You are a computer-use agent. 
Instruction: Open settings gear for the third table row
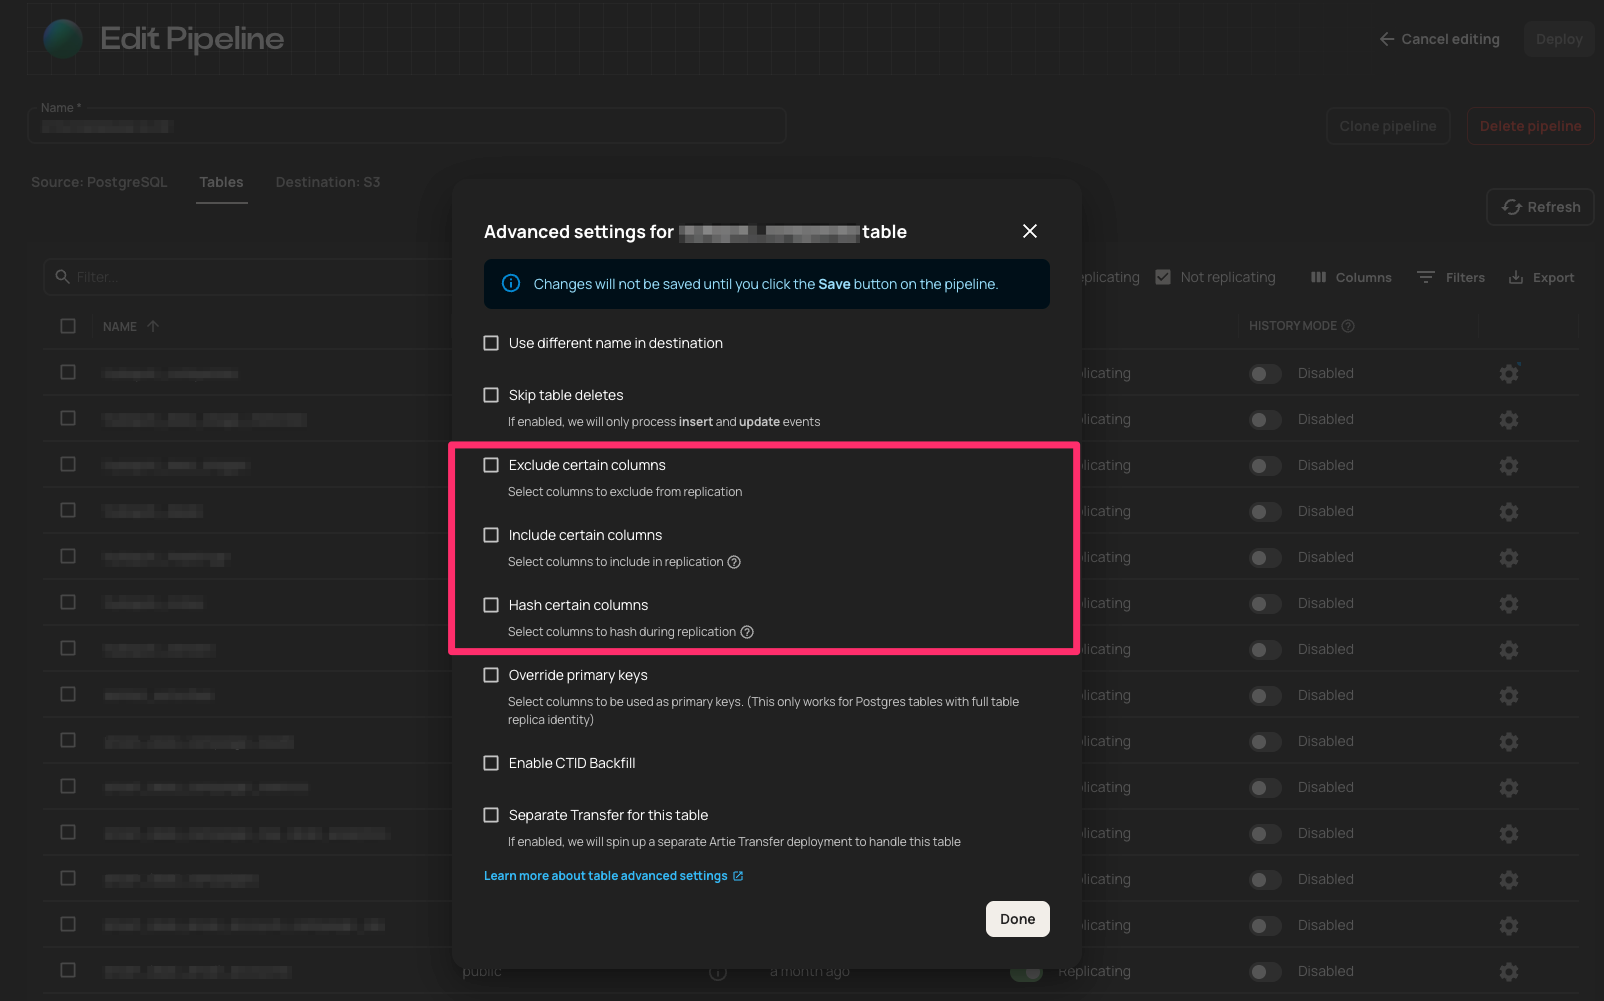(x=1509, y=465)
